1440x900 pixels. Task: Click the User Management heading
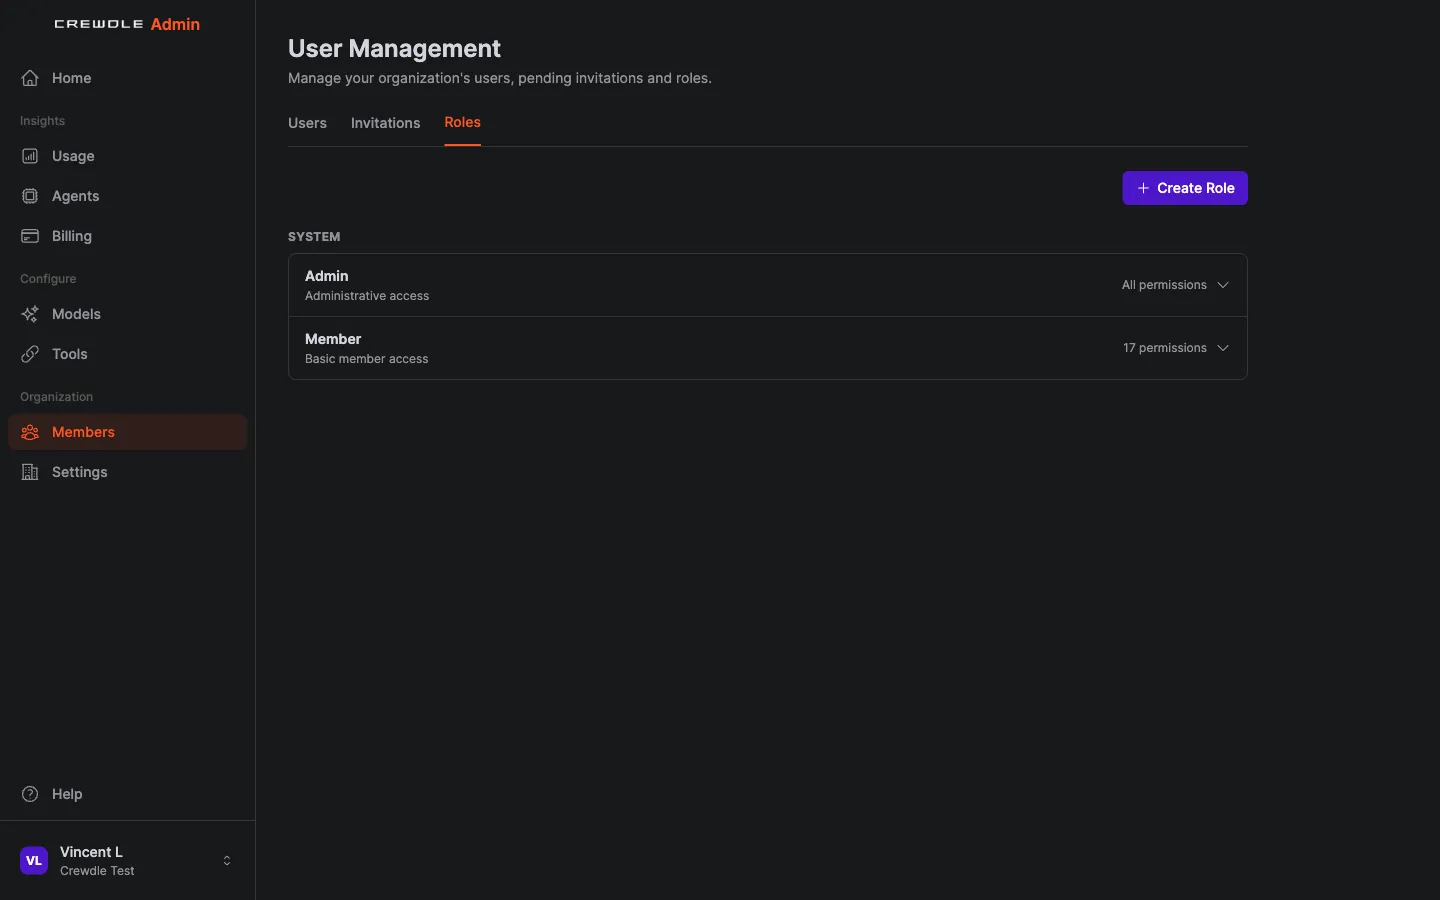point(394,48)
